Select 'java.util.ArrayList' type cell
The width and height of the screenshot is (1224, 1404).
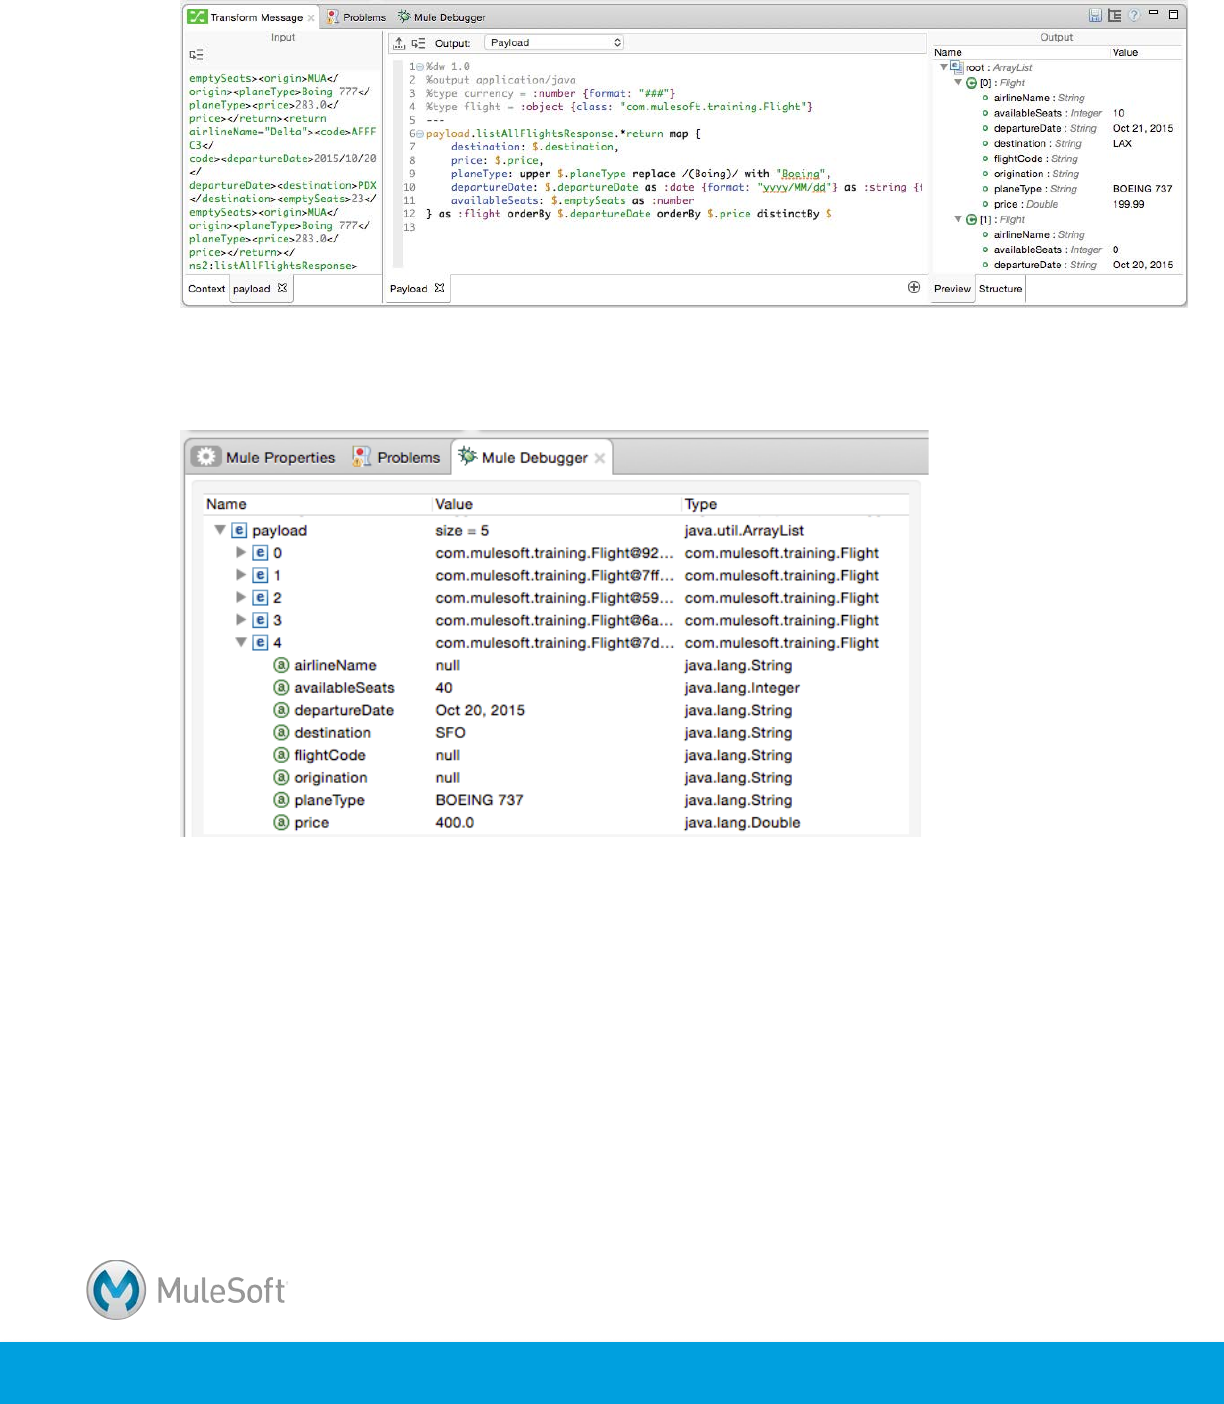pyautogui.click(x=744, y=531)
